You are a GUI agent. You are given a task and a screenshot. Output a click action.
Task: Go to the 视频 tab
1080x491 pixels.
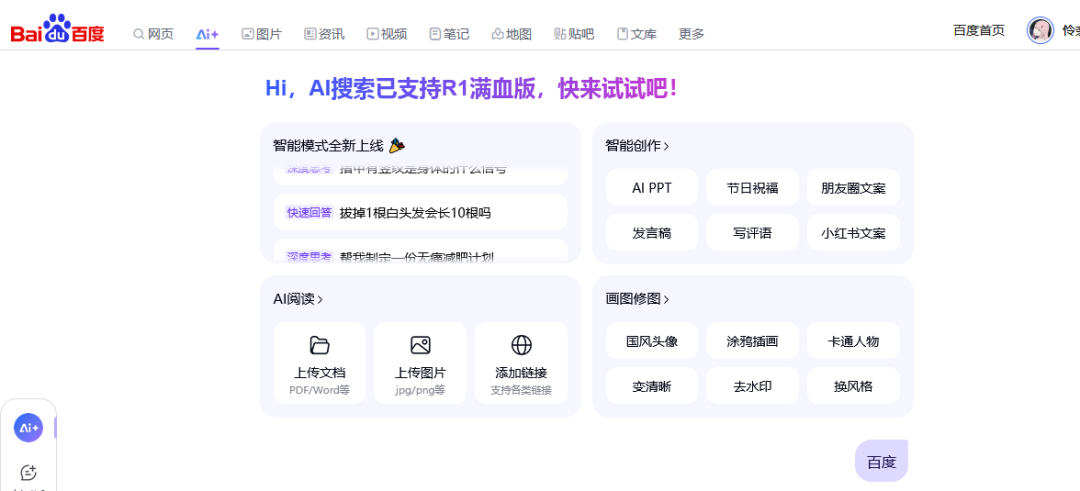point(386,33)
